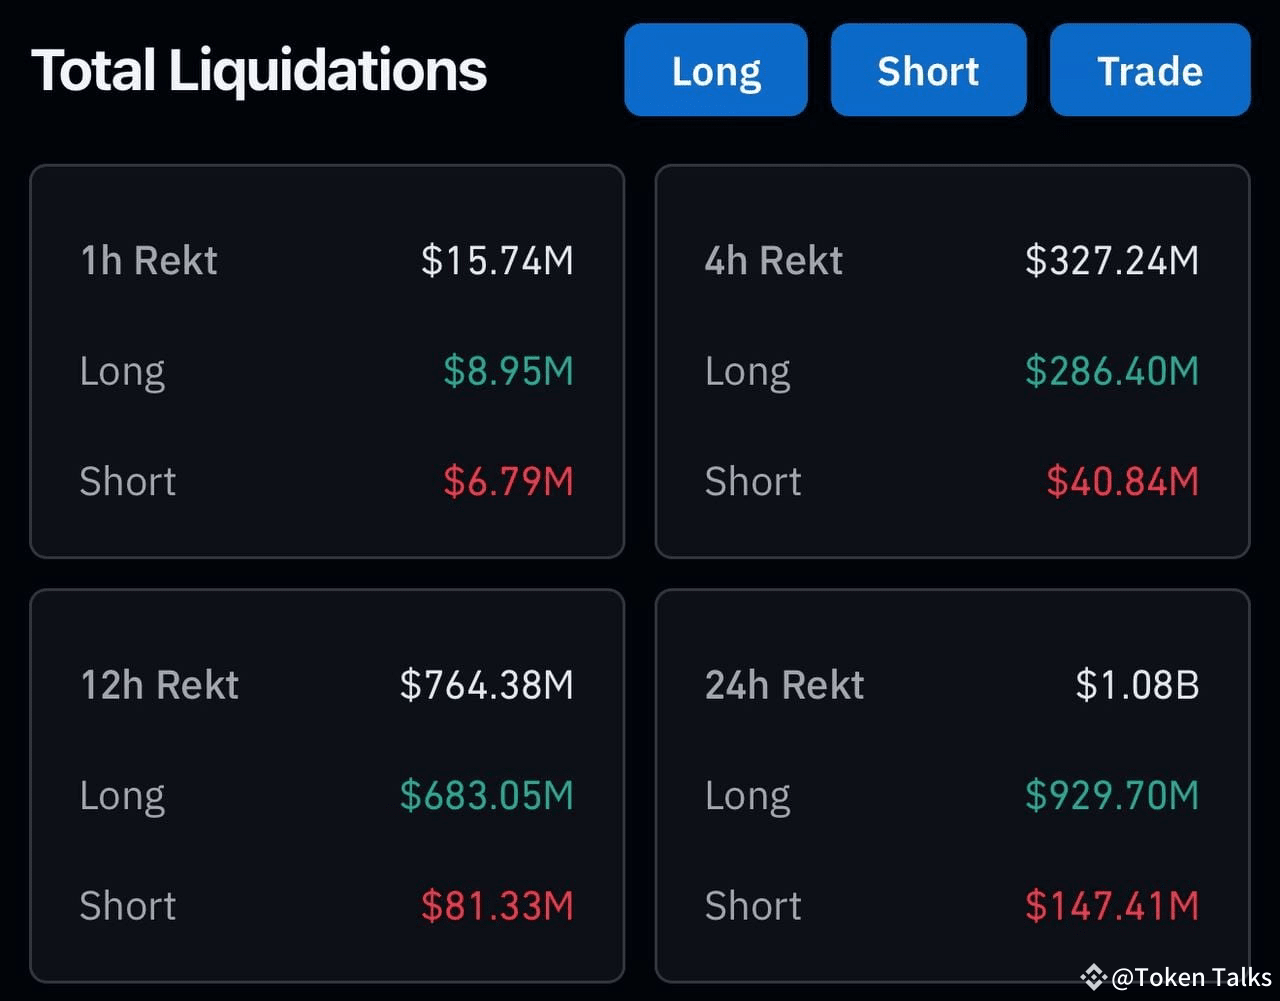
Task: Click the Total Liquidations heading
Action: [x=259, y=70]
